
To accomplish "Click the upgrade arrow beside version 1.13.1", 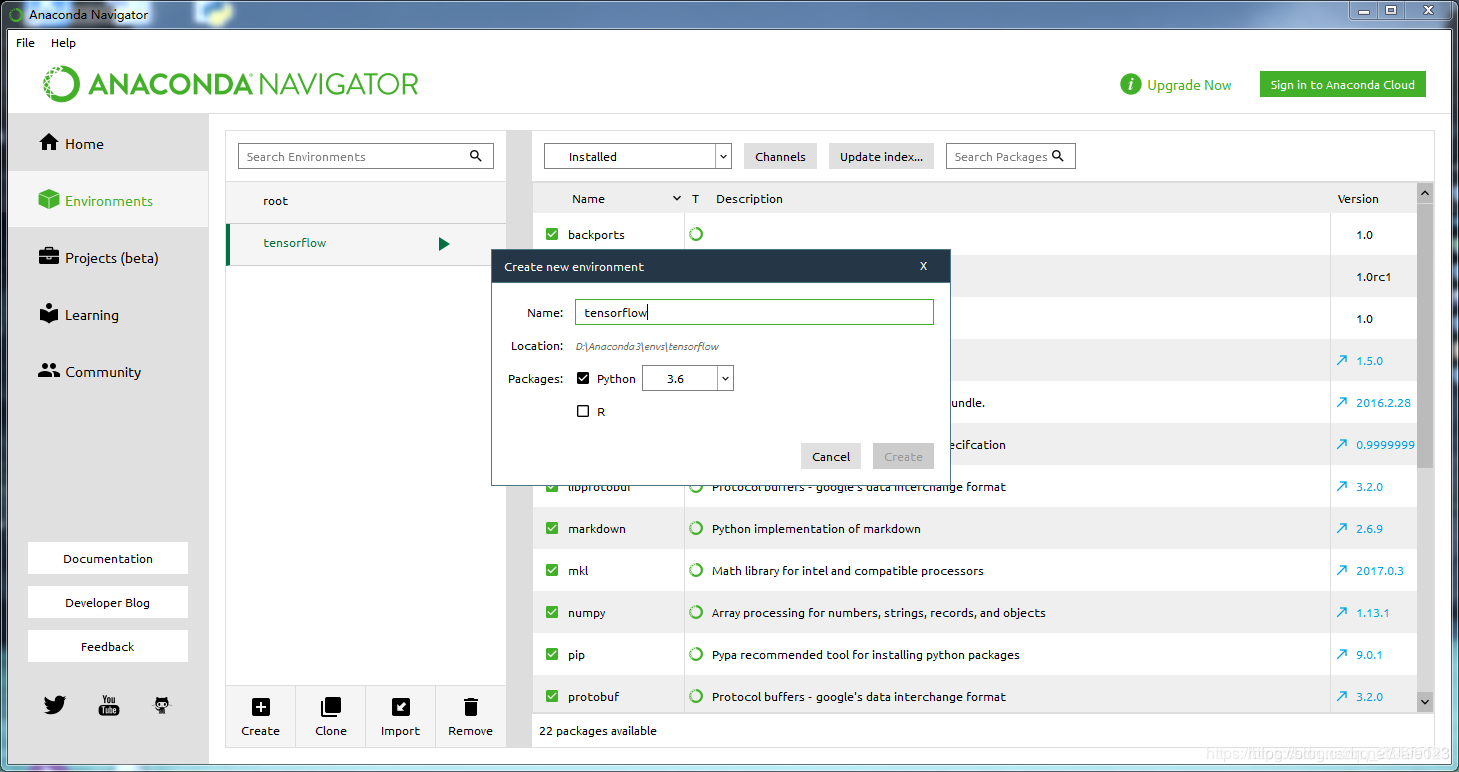I will click(1342, 612).
